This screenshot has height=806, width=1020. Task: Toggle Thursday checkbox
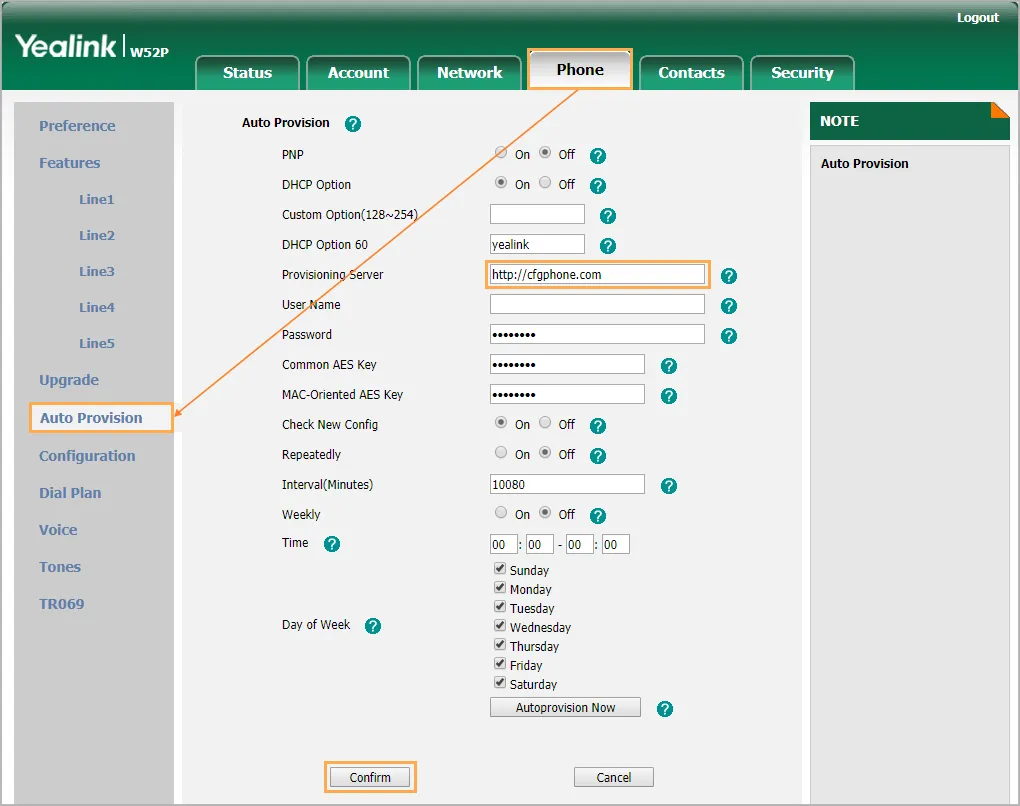tap(500, 644)
